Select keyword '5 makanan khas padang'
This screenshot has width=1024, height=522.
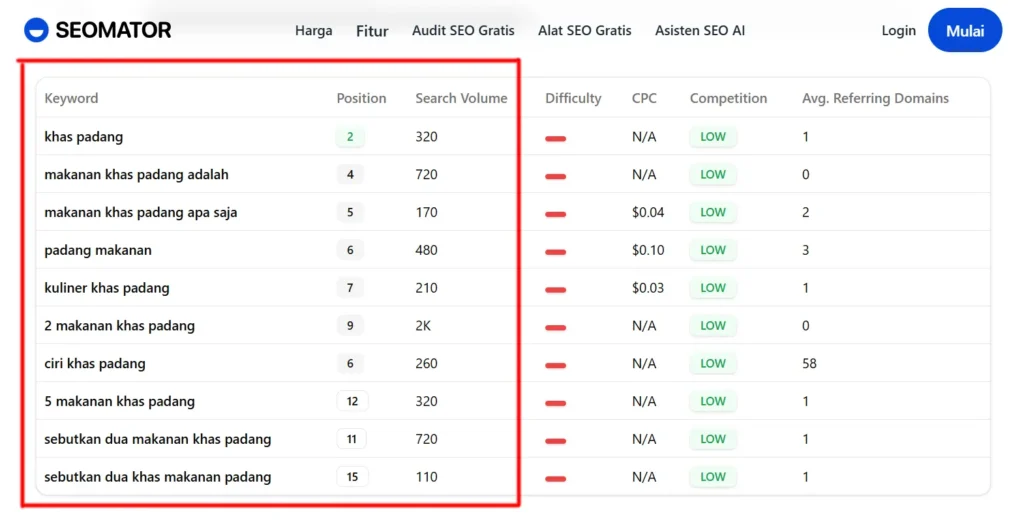[120, 402]
